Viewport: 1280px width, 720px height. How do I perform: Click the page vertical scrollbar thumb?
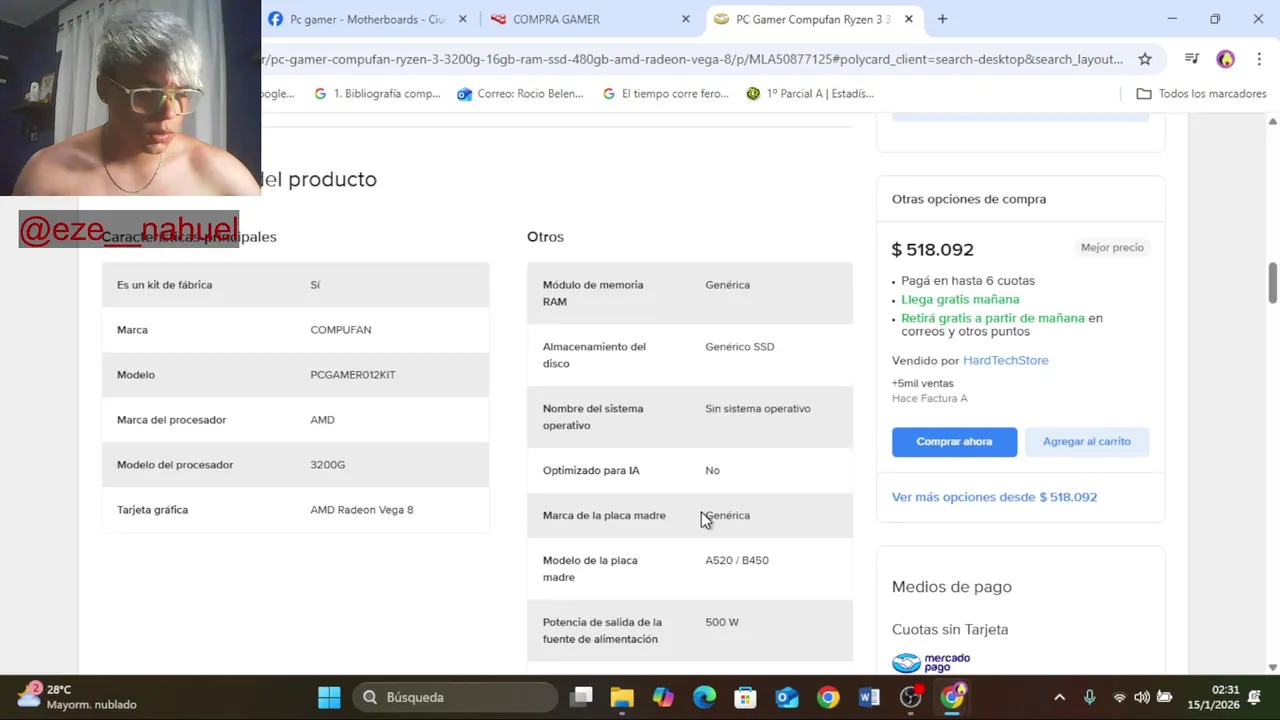[x=1273, y=283]
